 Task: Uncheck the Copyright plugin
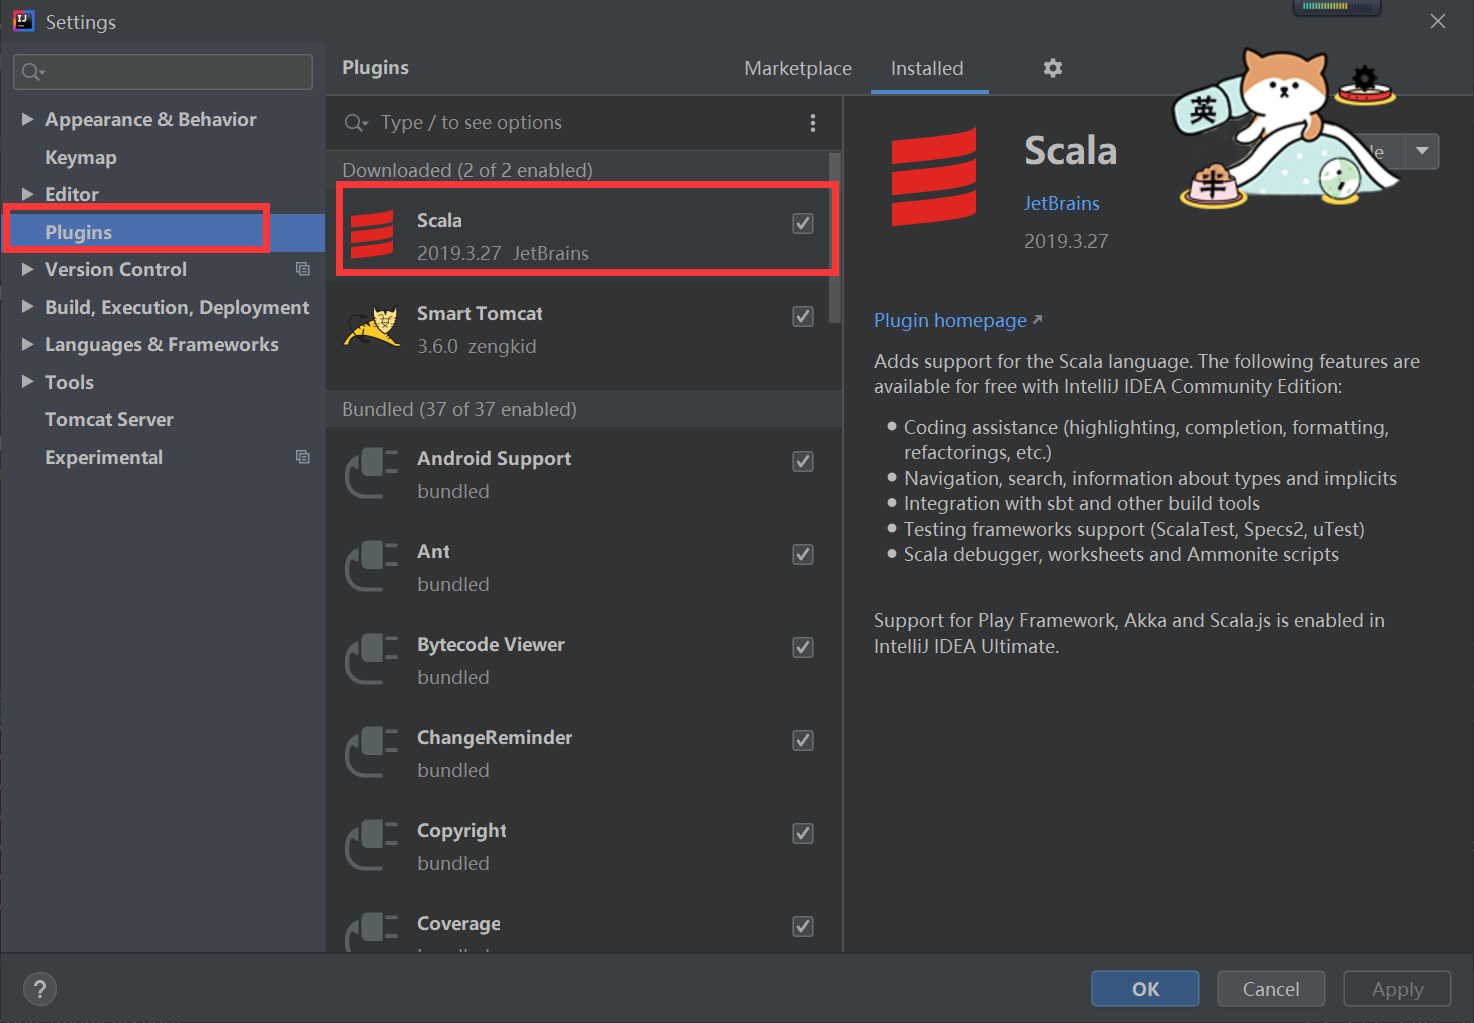tap(803, 833)
